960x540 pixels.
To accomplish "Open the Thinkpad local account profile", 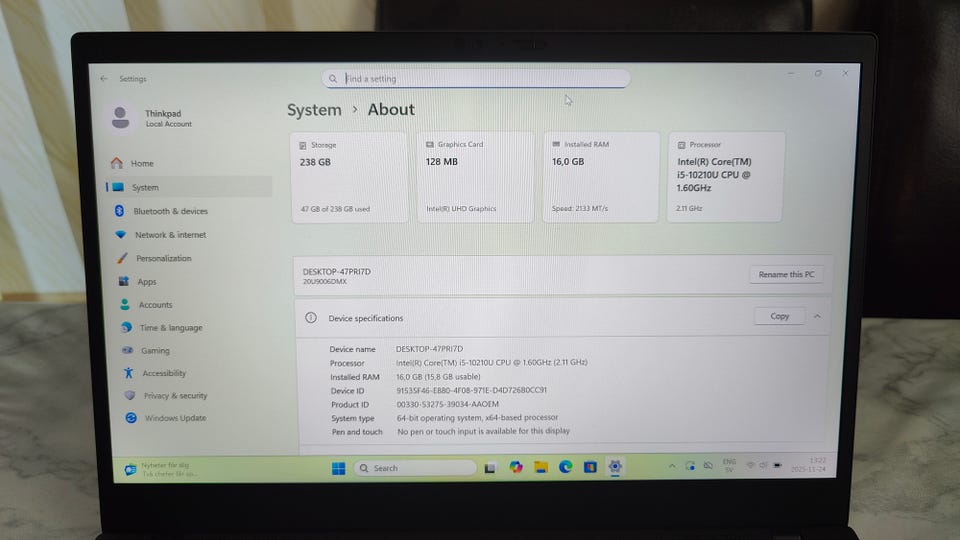I will coord(152,118).
